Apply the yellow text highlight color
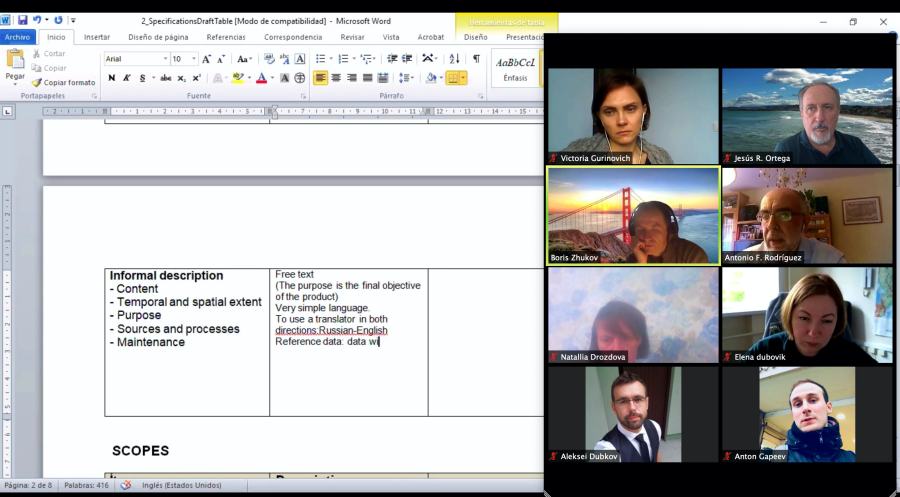The height and width of the screenshot is (497, 900). coord(237,78)
